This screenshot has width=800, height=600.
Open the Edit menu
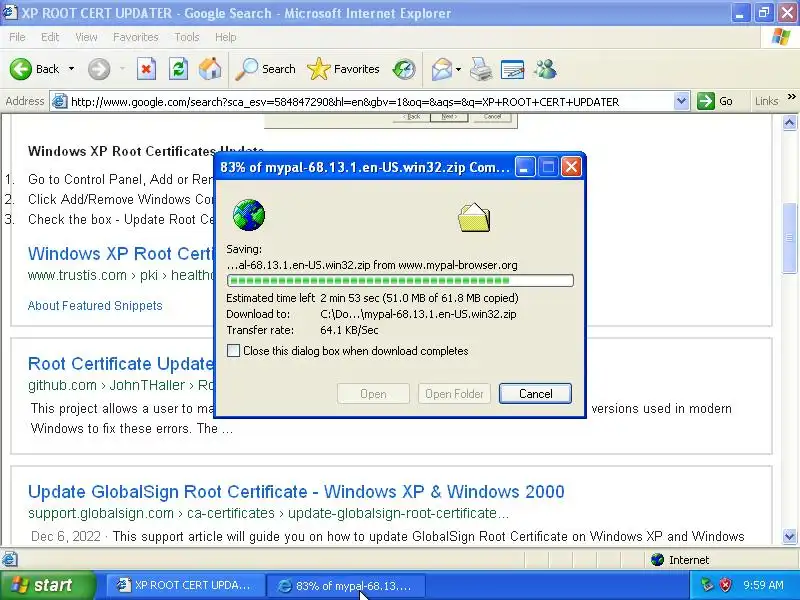click(50, 37)
